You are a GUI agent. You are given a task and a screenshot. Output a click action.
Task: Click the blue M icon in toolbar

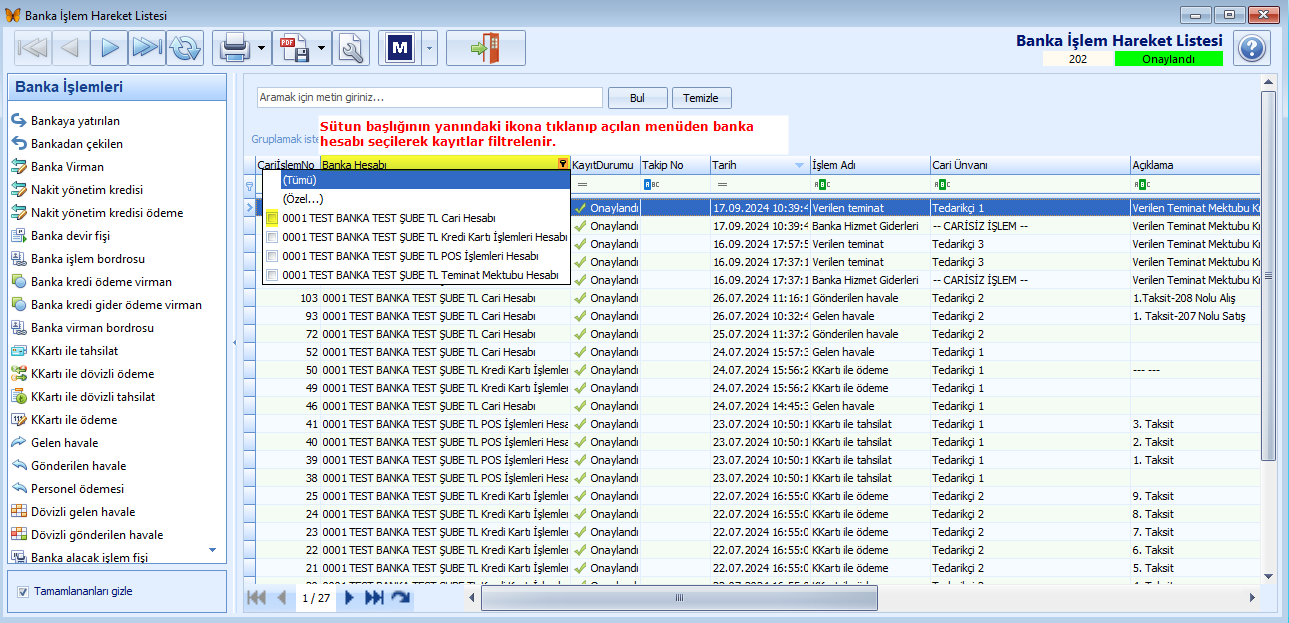(x=400, y=47)
